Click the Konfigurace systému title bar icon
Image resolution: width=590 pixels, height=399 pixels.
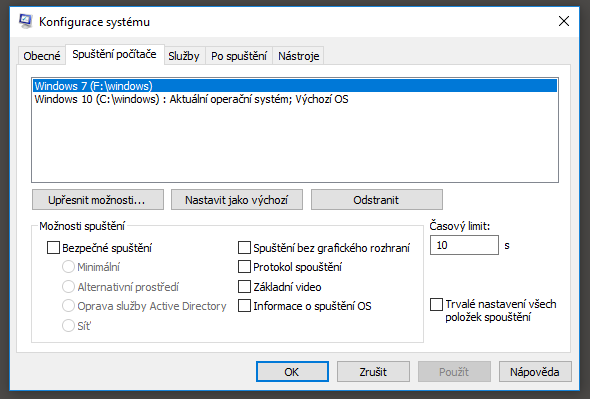click(x=26, y=21)
